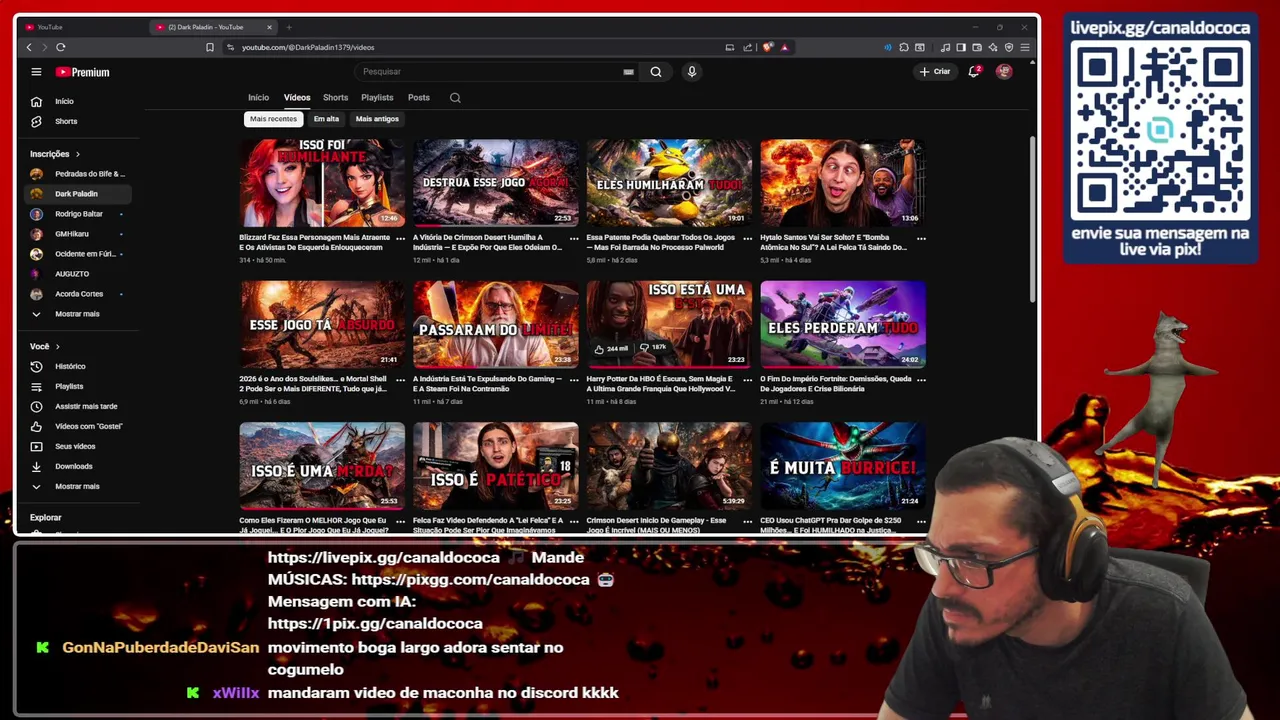Click the page vertical scrollbar

pos(1033,220)
